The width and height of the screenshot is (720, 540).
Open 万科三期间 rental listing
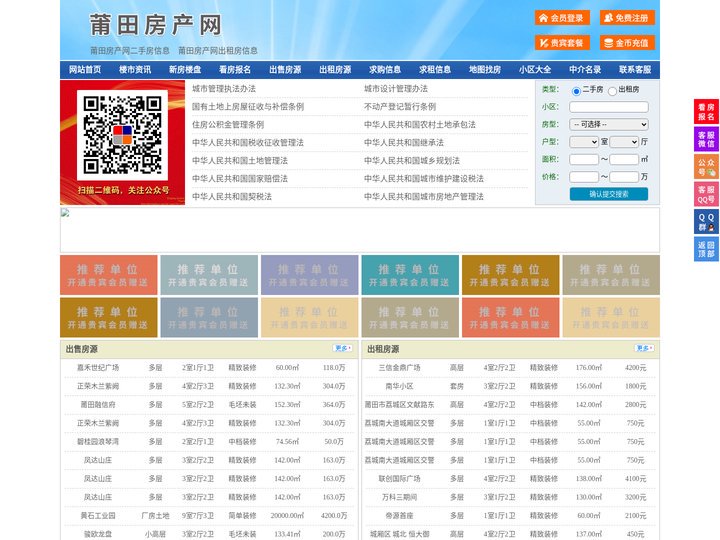[x=399, y=497]
